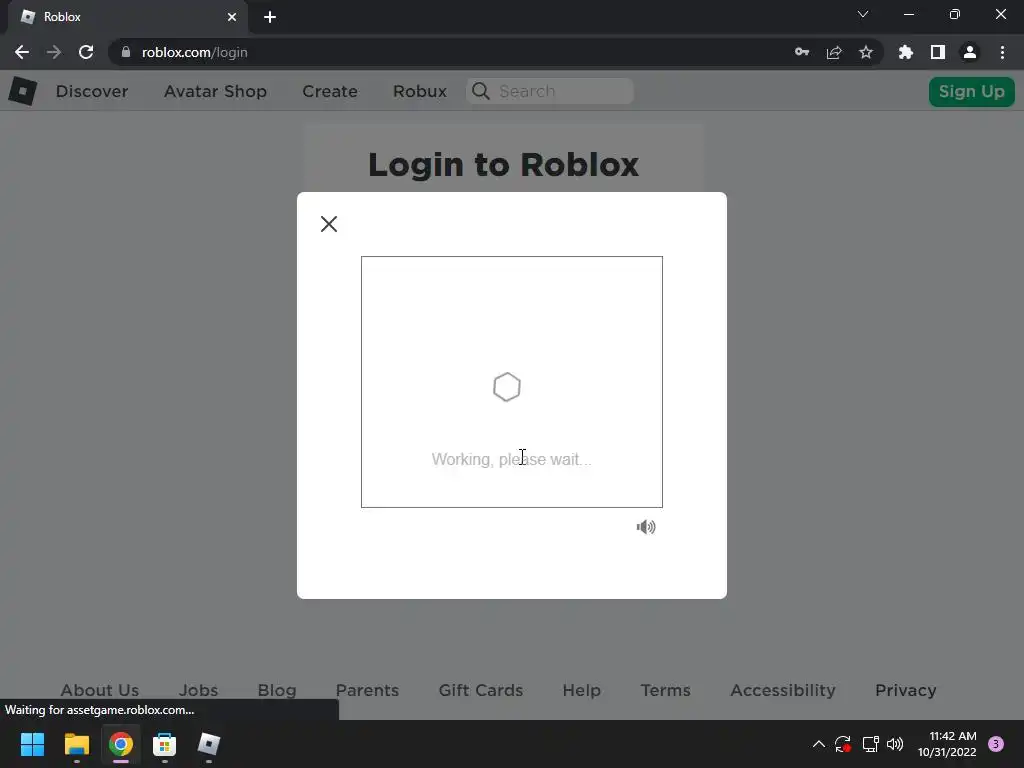
Task: Open File Explorer from taskbar
Action: point(76,744)
